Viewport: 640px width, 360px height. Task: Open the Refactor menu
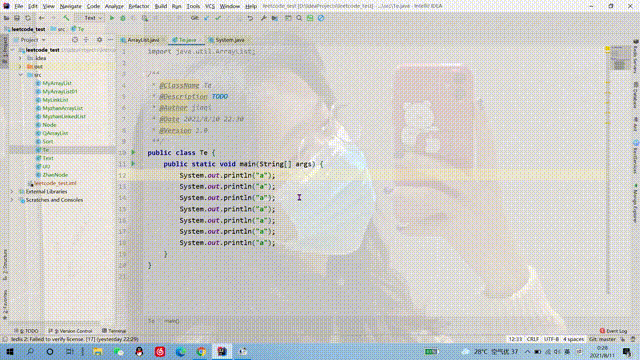click(139, 7)
